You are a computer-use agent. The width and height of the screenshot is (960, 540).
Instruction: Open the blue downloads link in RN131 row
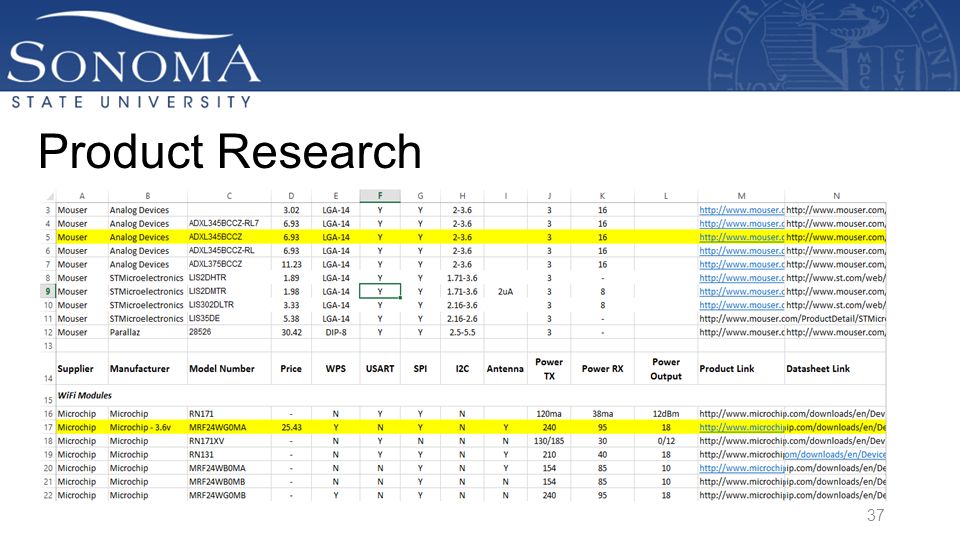pyautogui.click(x=835, y=454)
